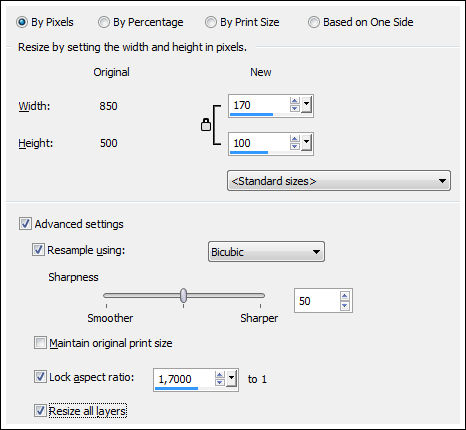Click the new Height input field

[x=259, y=143]
